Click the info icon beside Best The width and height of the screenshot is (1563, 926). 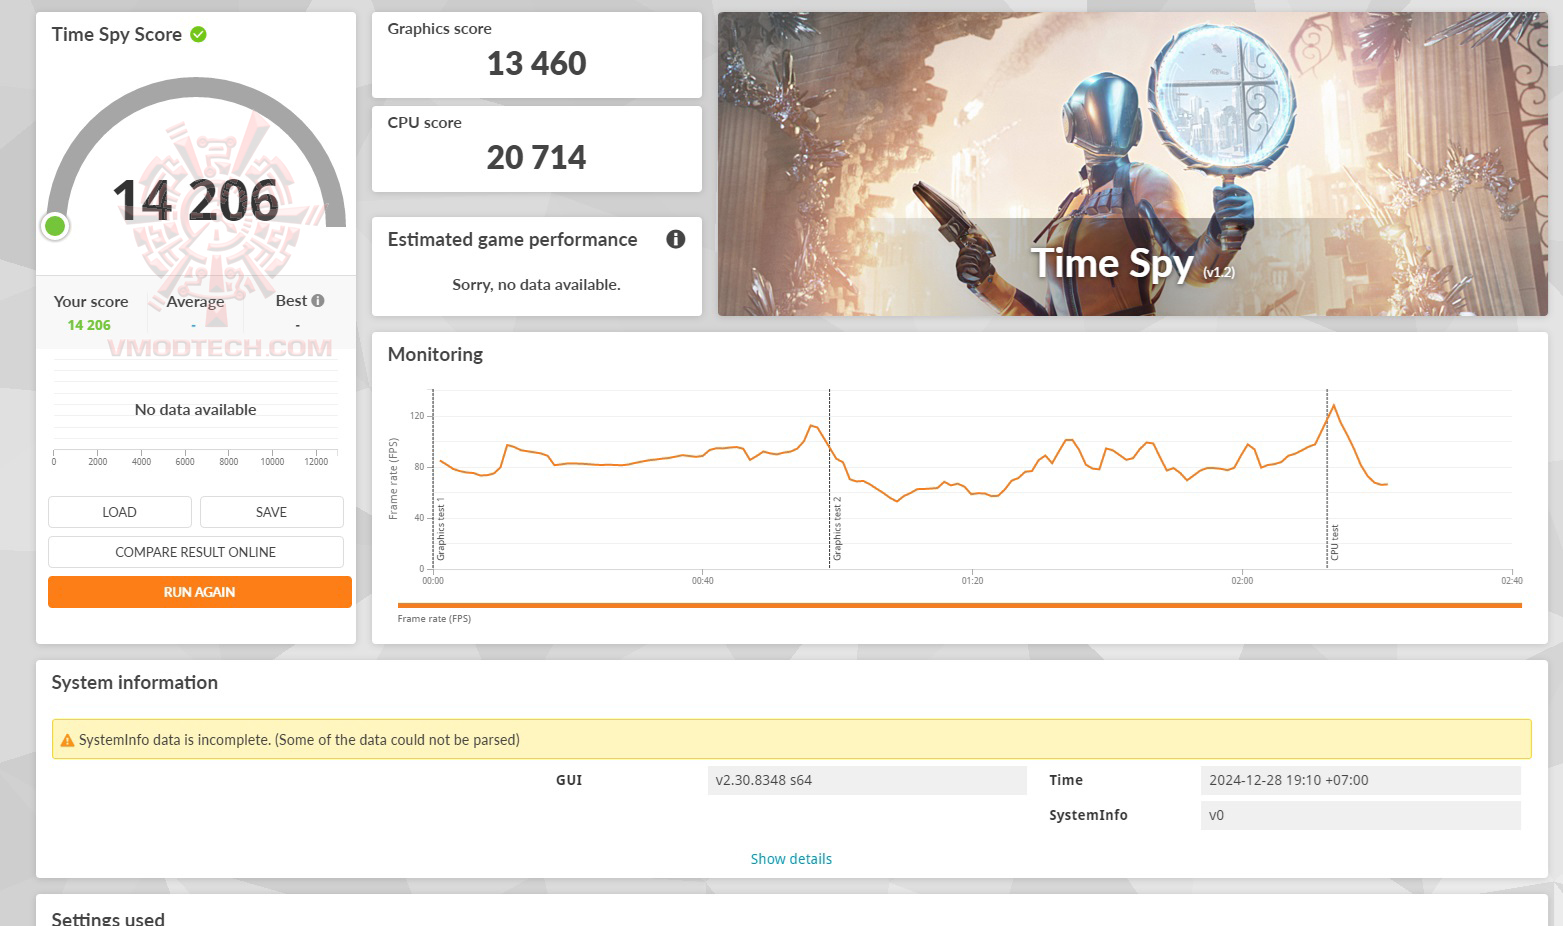[x=318, y=300]
